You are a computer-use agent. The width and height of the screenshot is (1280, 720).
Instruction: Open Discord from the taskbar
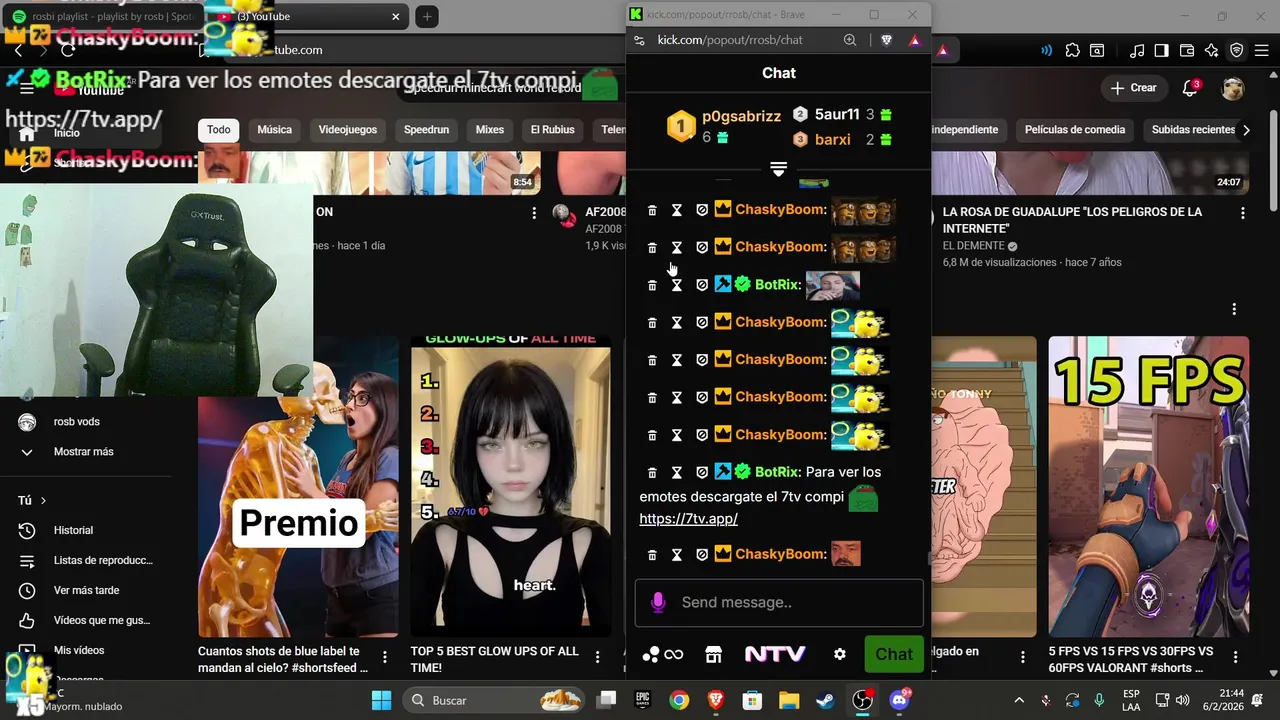coord(900,700)
